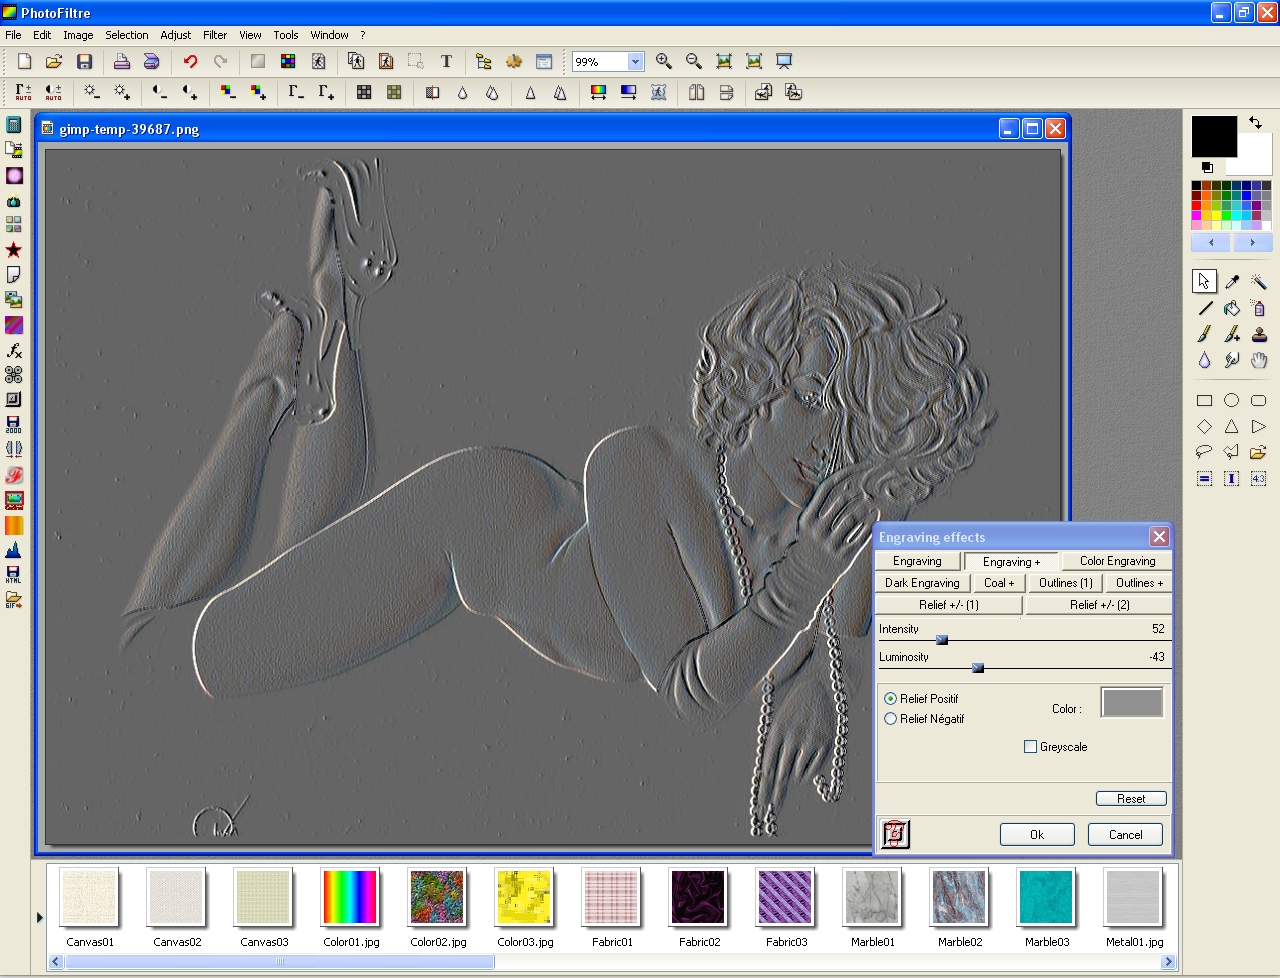Select the Color01.jpg rainbow thumbnail

pos(350,897)
